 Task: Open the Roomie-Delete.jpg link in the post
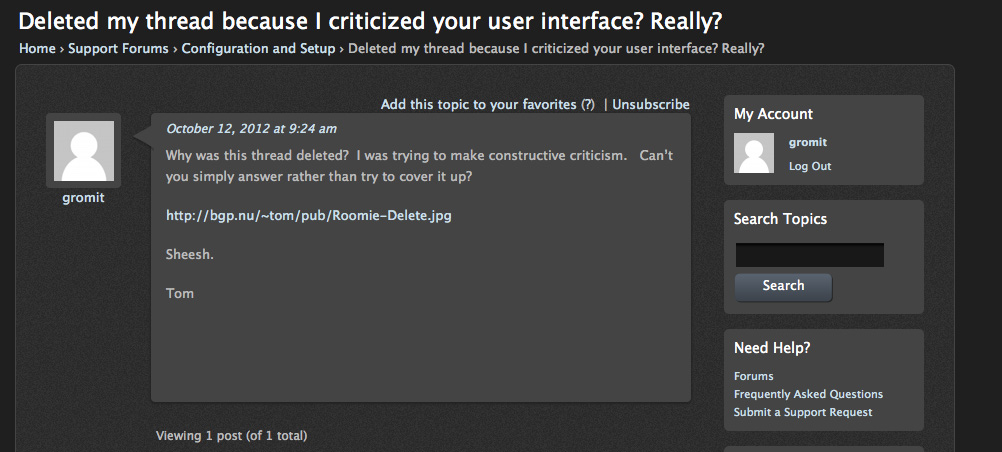(x=309, y=215)
